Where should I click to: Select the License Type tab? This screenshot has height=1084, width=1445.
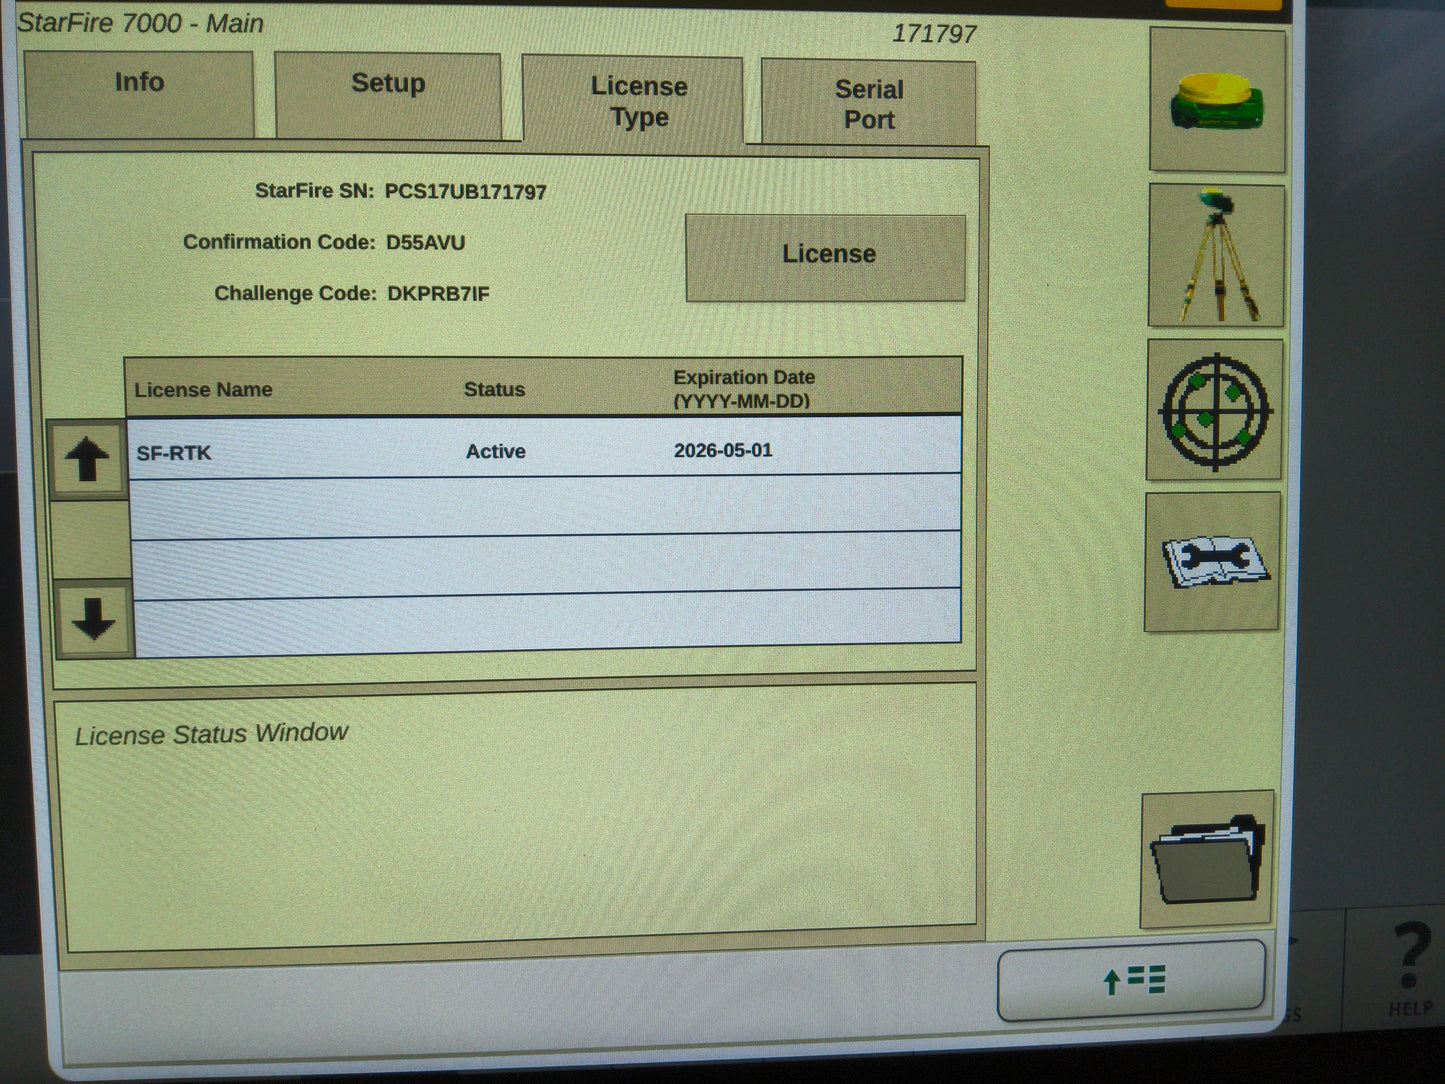tap(639, 100)
